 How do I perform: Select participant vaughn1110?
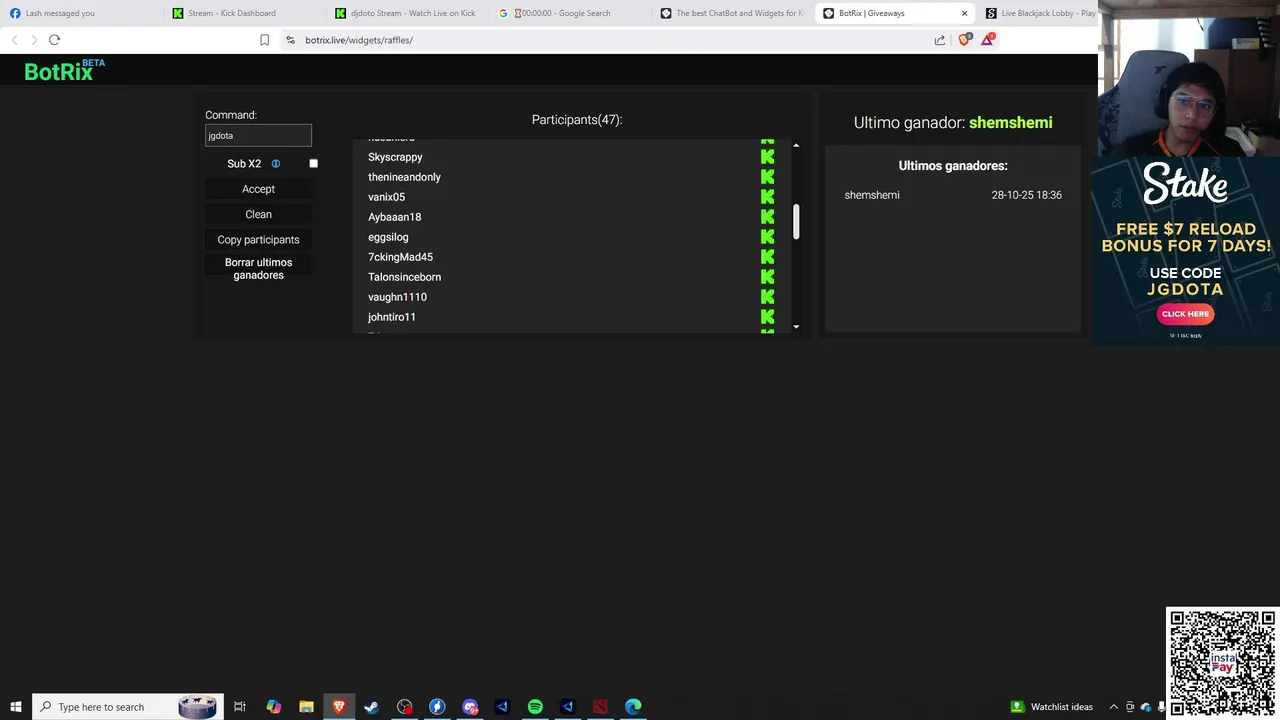[397, 297]
